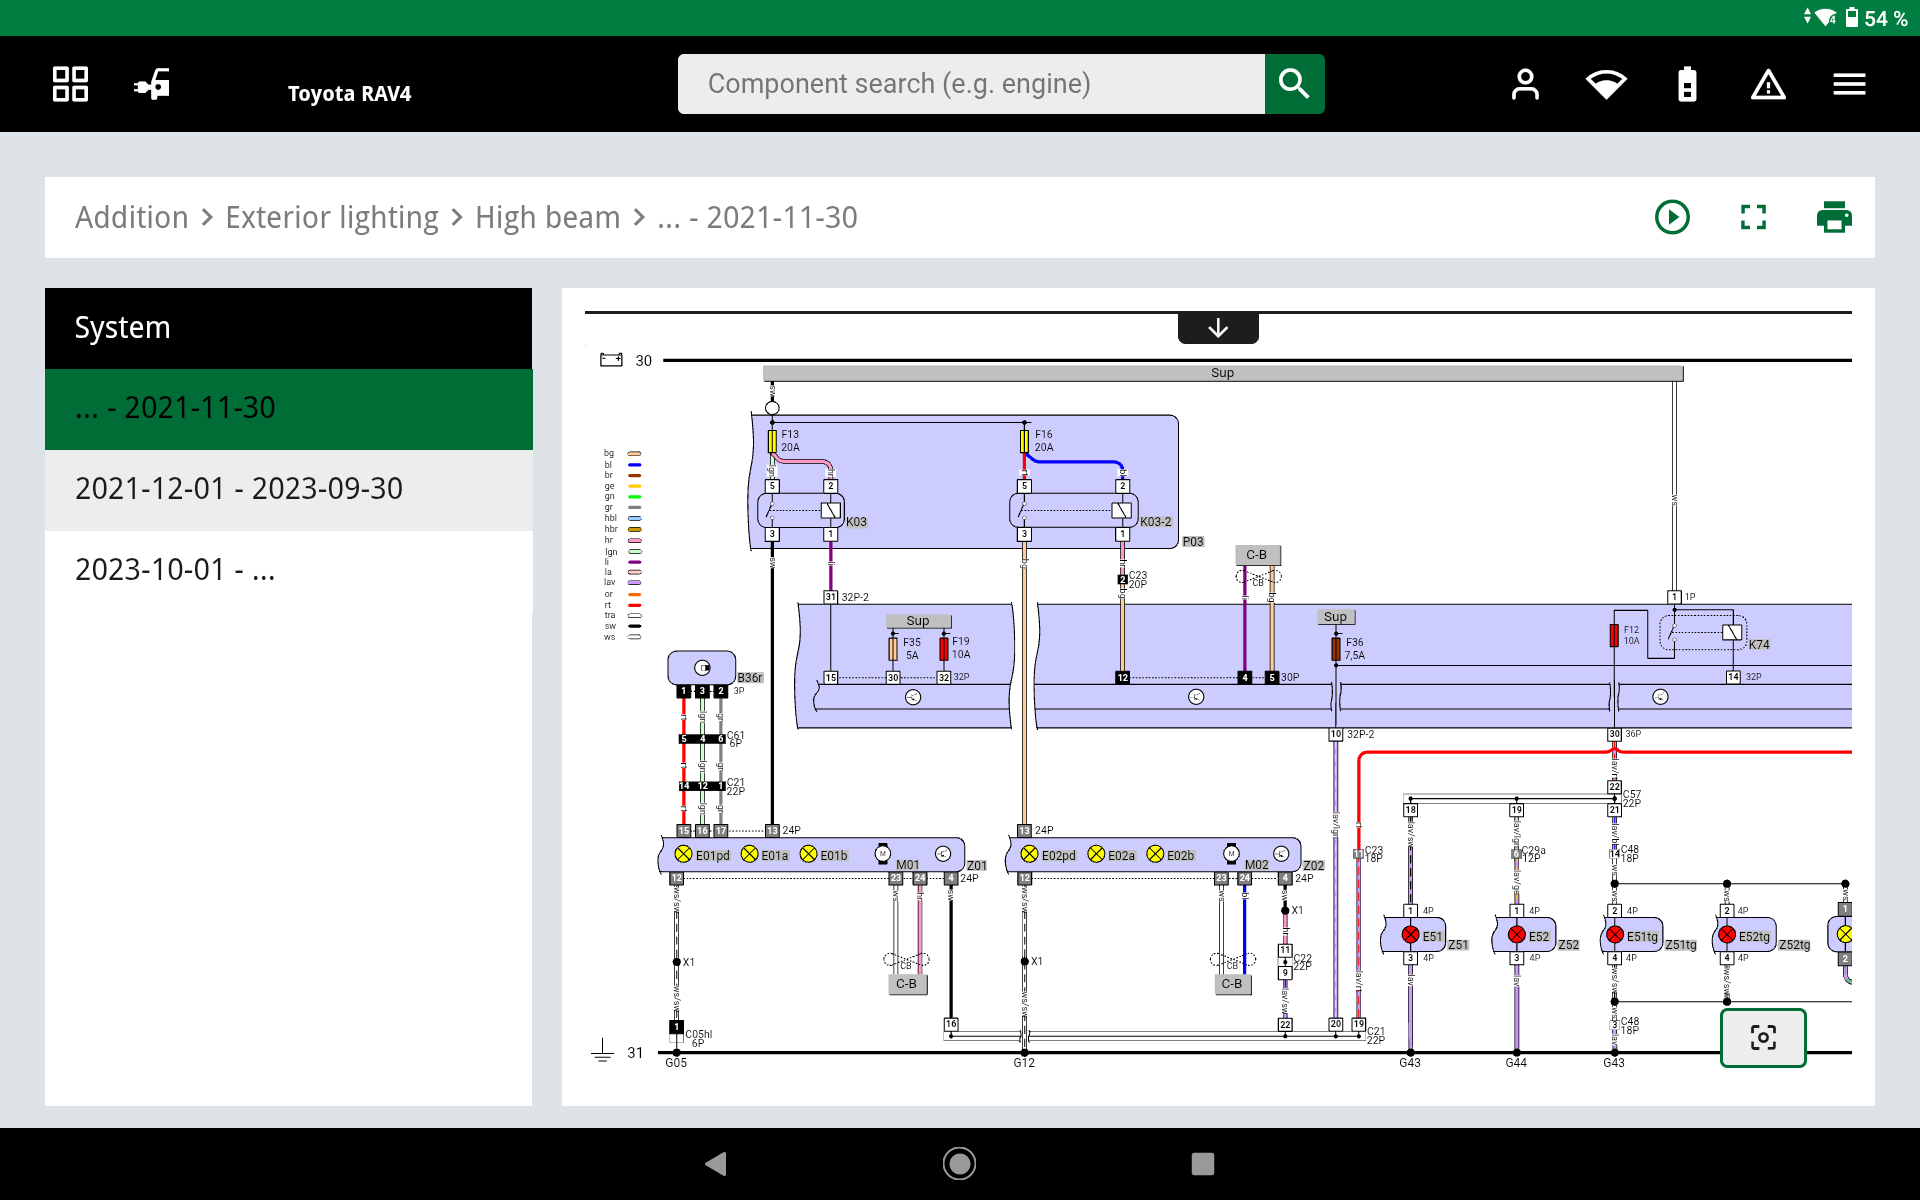This screenshot has height=1200, width=1920.
Task: Tap the Wi-Fi connection icon in toolbar
Action: pos(1606,84)
